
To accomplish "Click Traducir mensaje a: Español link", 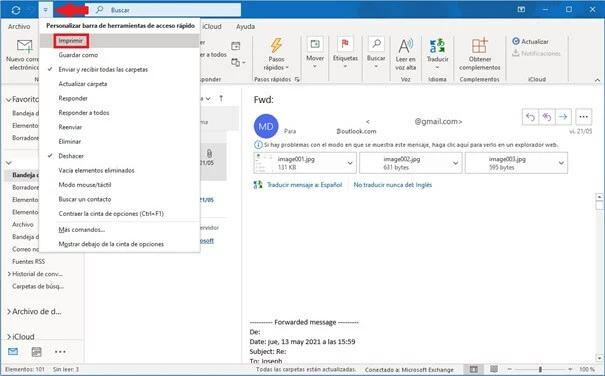I will (304, 185).
